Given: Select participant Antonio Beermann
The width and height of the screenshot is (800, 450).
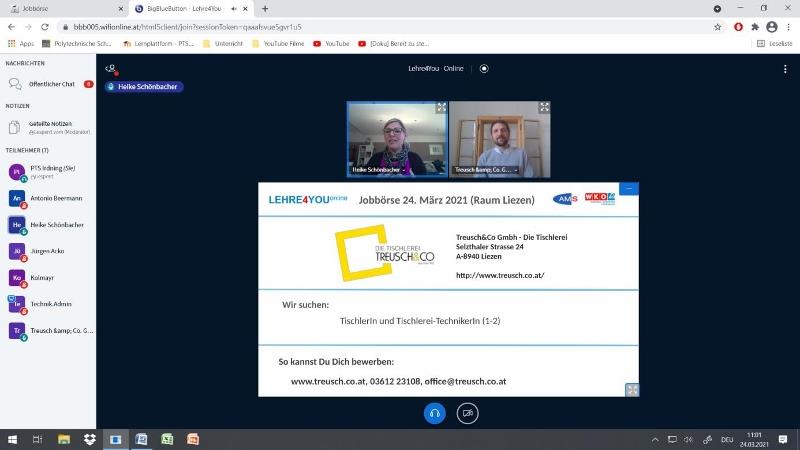Looking at the screenshot, I should (48, 198).
